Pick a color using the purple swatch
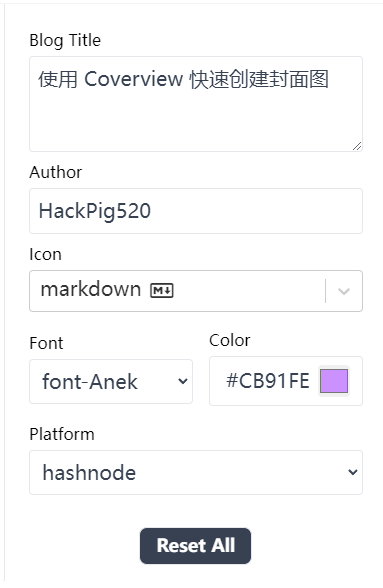The width and height of the screenshot is (383, 588). (334, 381)
